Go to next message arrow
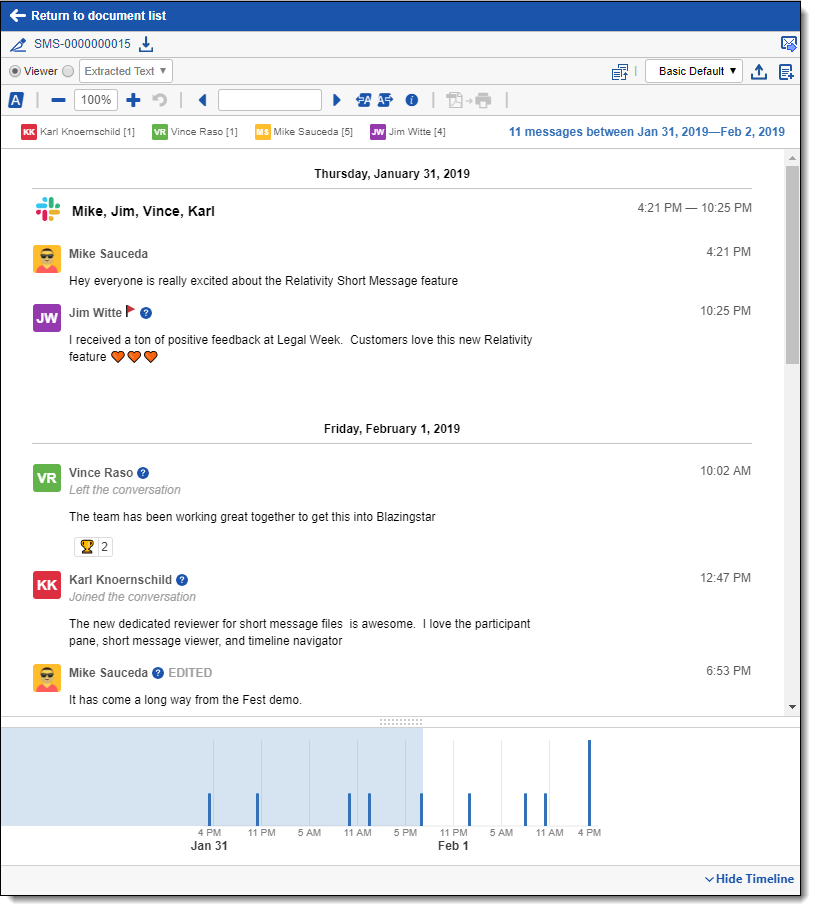Viewport: 816px width, 911px height. point(336,100)
